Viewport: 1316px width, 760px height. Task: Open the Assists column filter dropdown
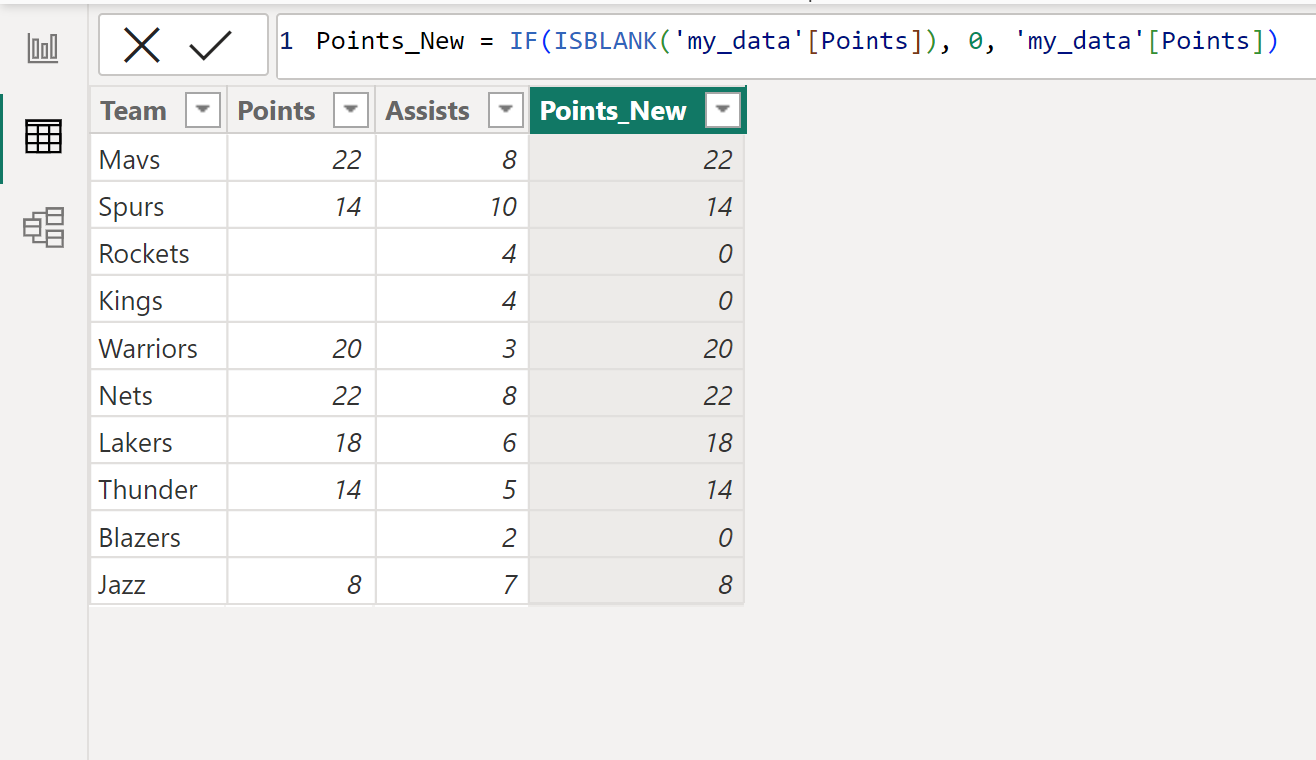(x=505, y=110)
